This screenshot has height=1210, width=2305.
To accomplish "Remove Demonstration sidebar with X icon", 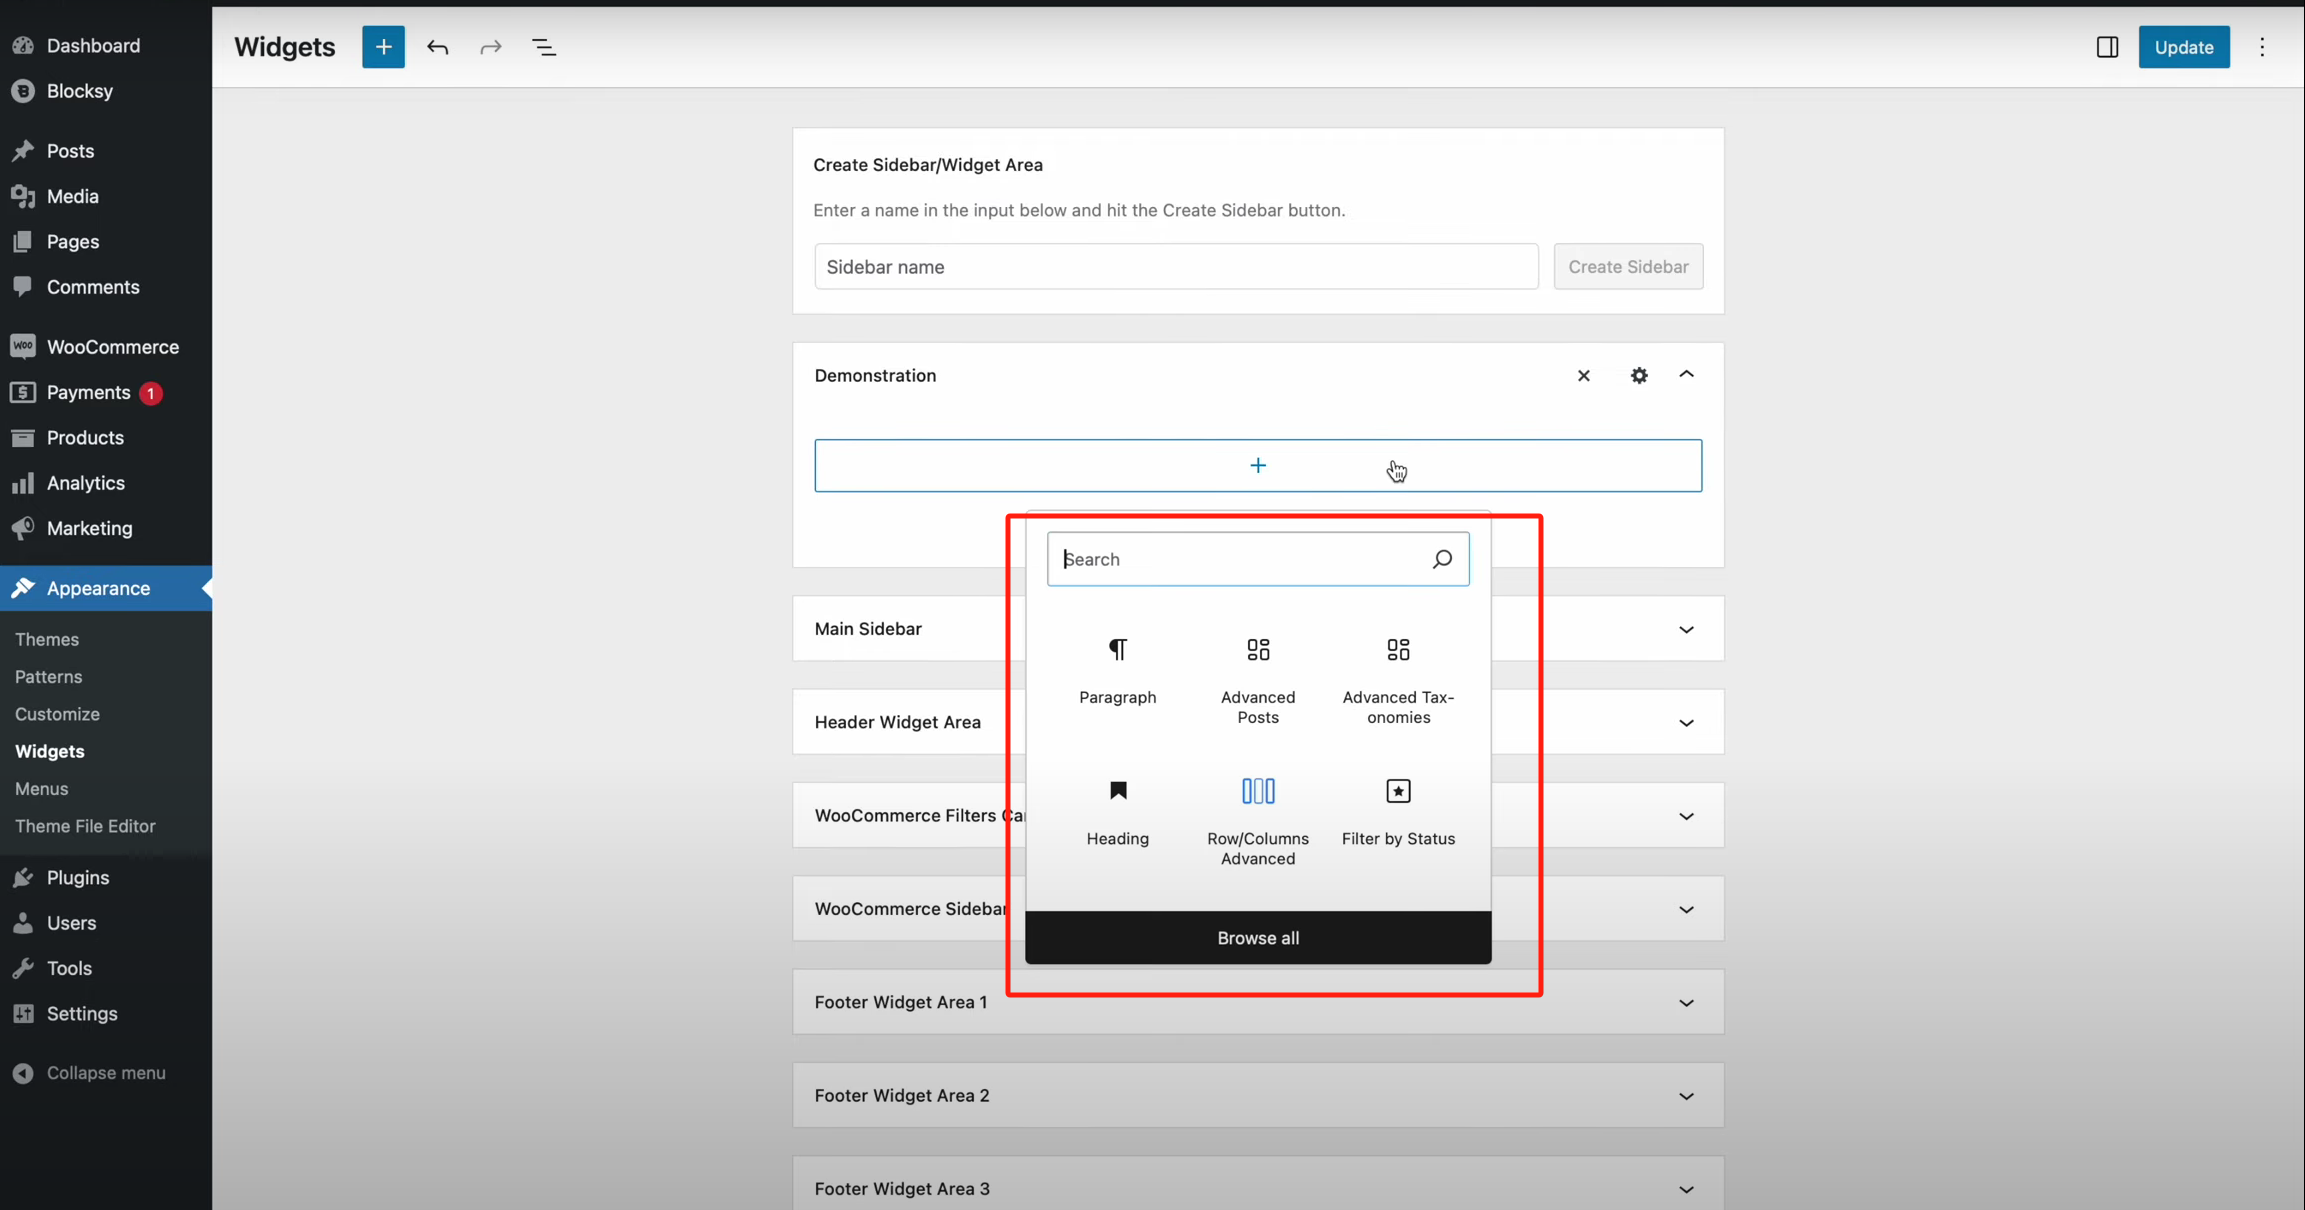I will coord(1583,375).
